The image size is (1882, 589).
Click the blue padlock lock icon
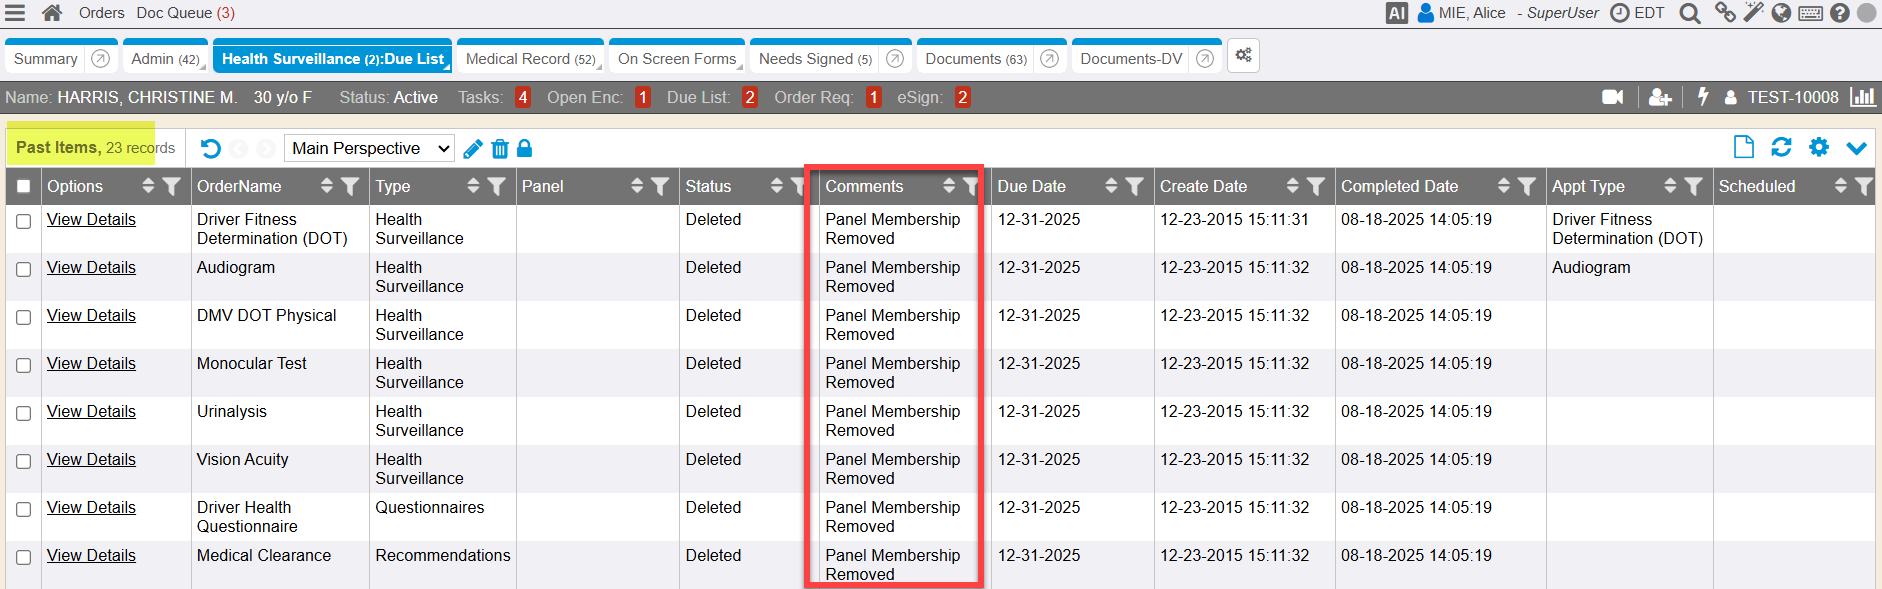point(524,149)
